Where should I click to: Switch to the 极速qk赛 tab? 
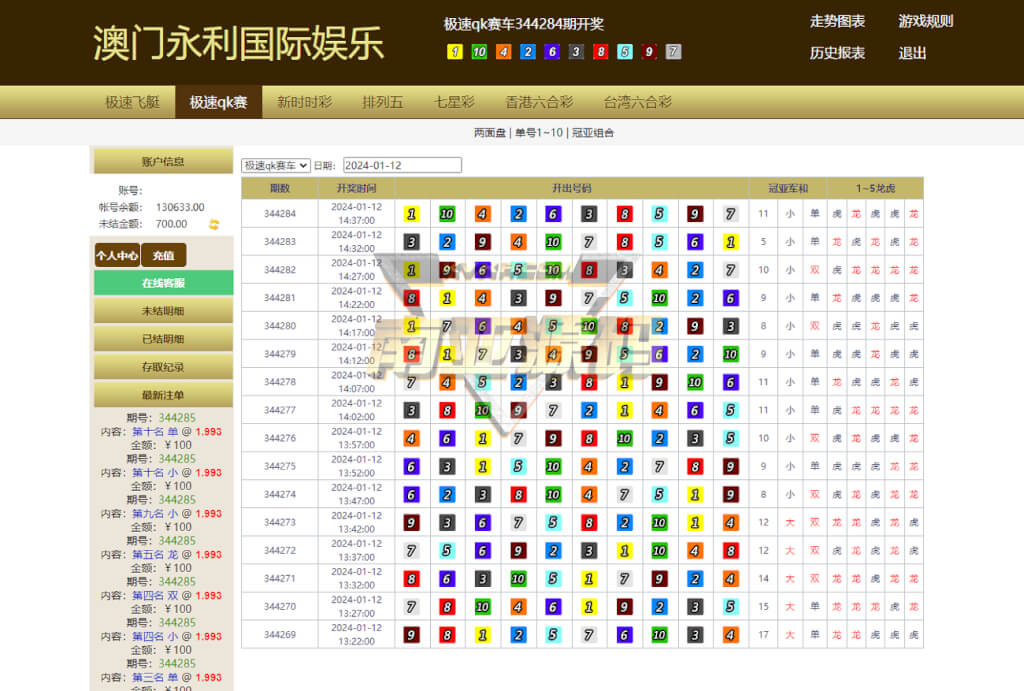218,102
